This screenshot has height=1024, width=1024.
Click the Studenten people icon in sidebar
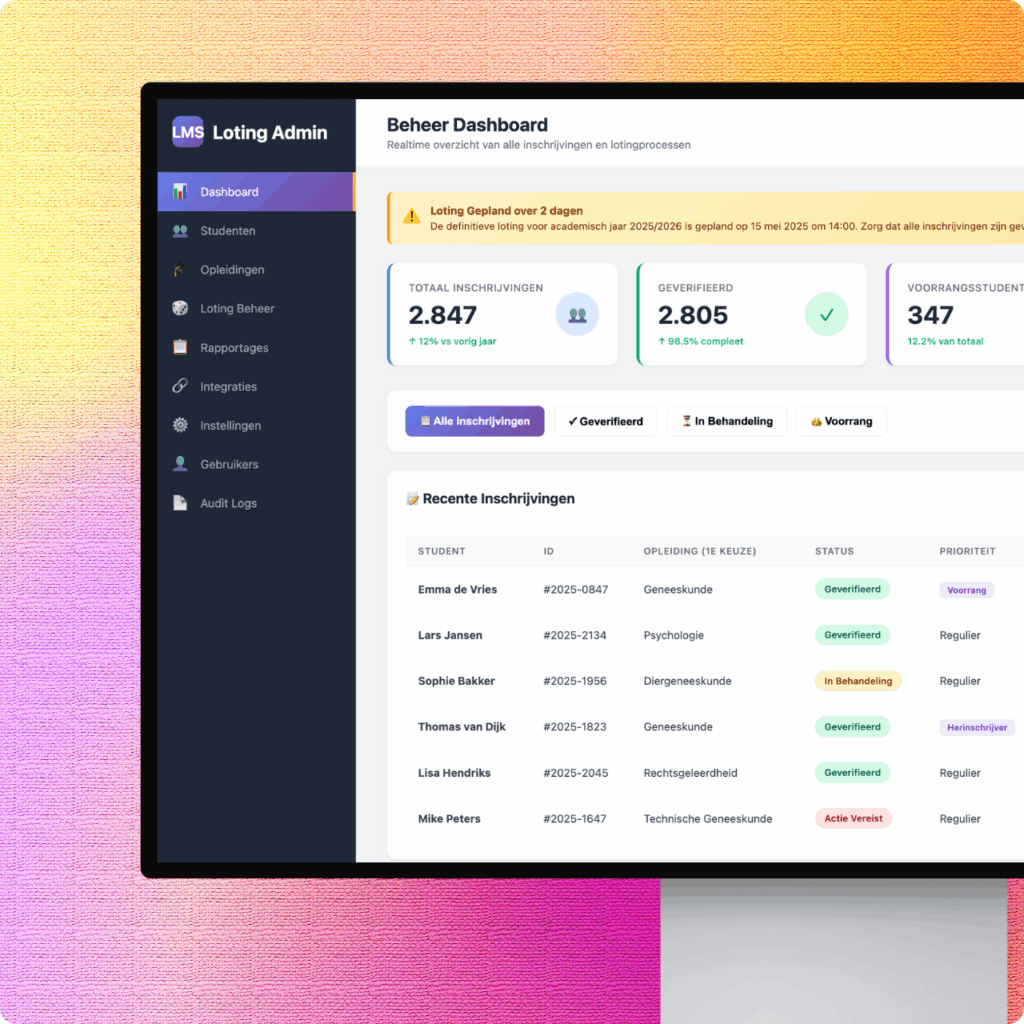(x=180, y=231)
